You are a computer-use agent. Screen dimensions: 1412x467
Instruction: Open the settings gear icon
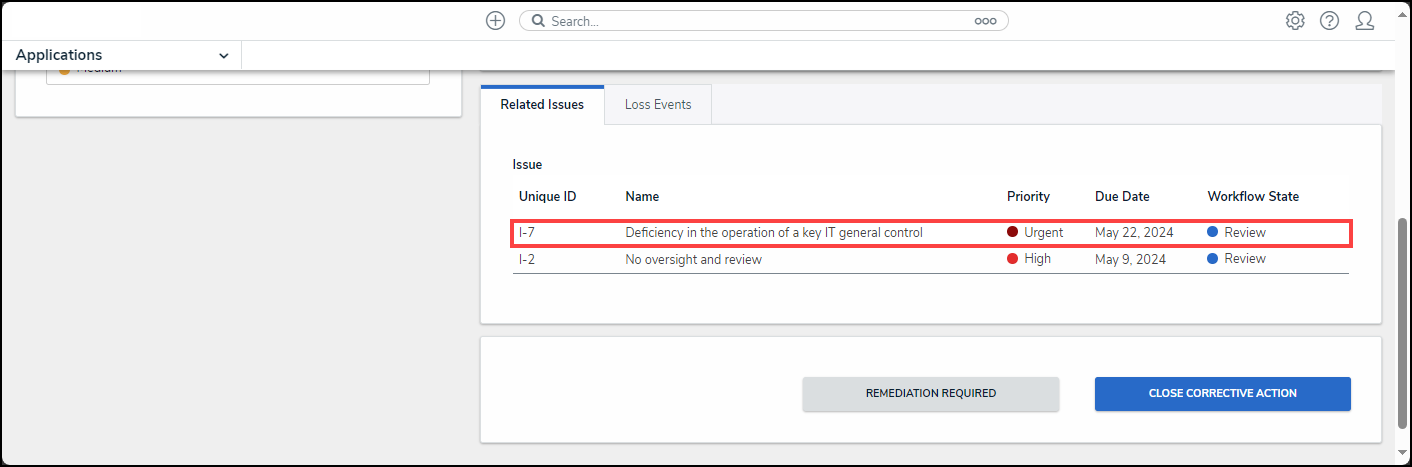(1295, 21)
